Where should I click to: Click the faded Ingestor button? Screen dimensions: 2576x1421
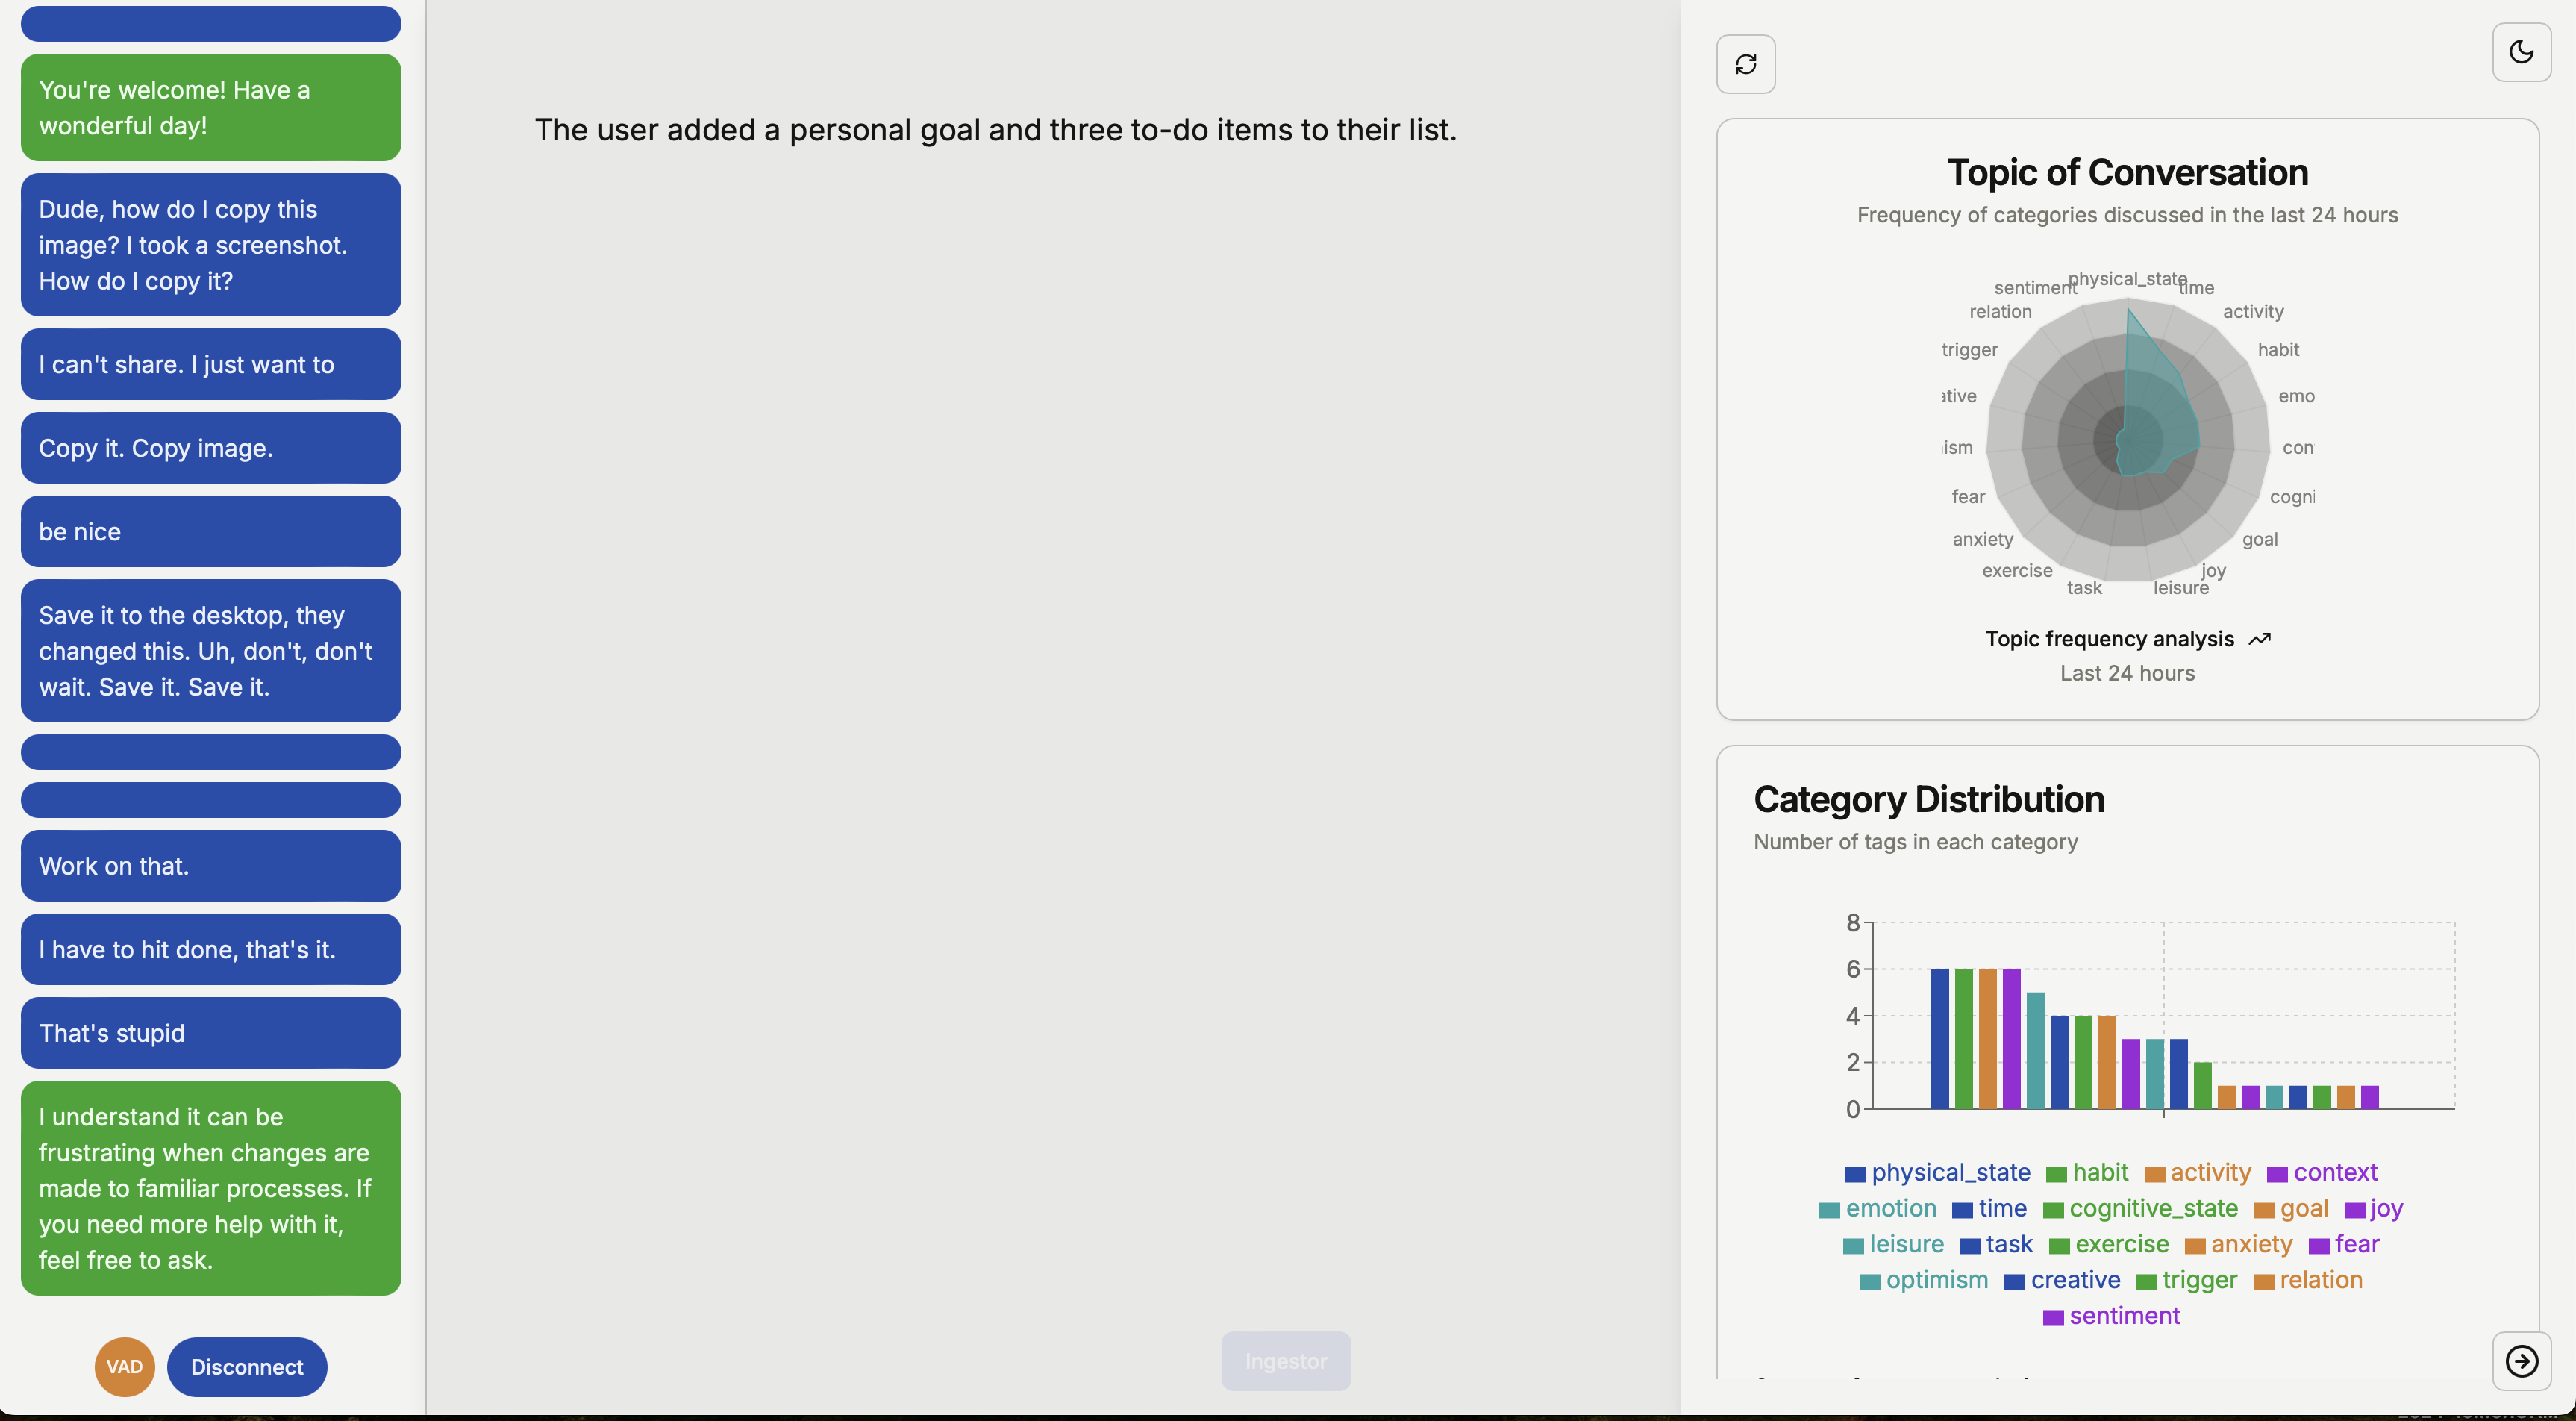1286,1361
